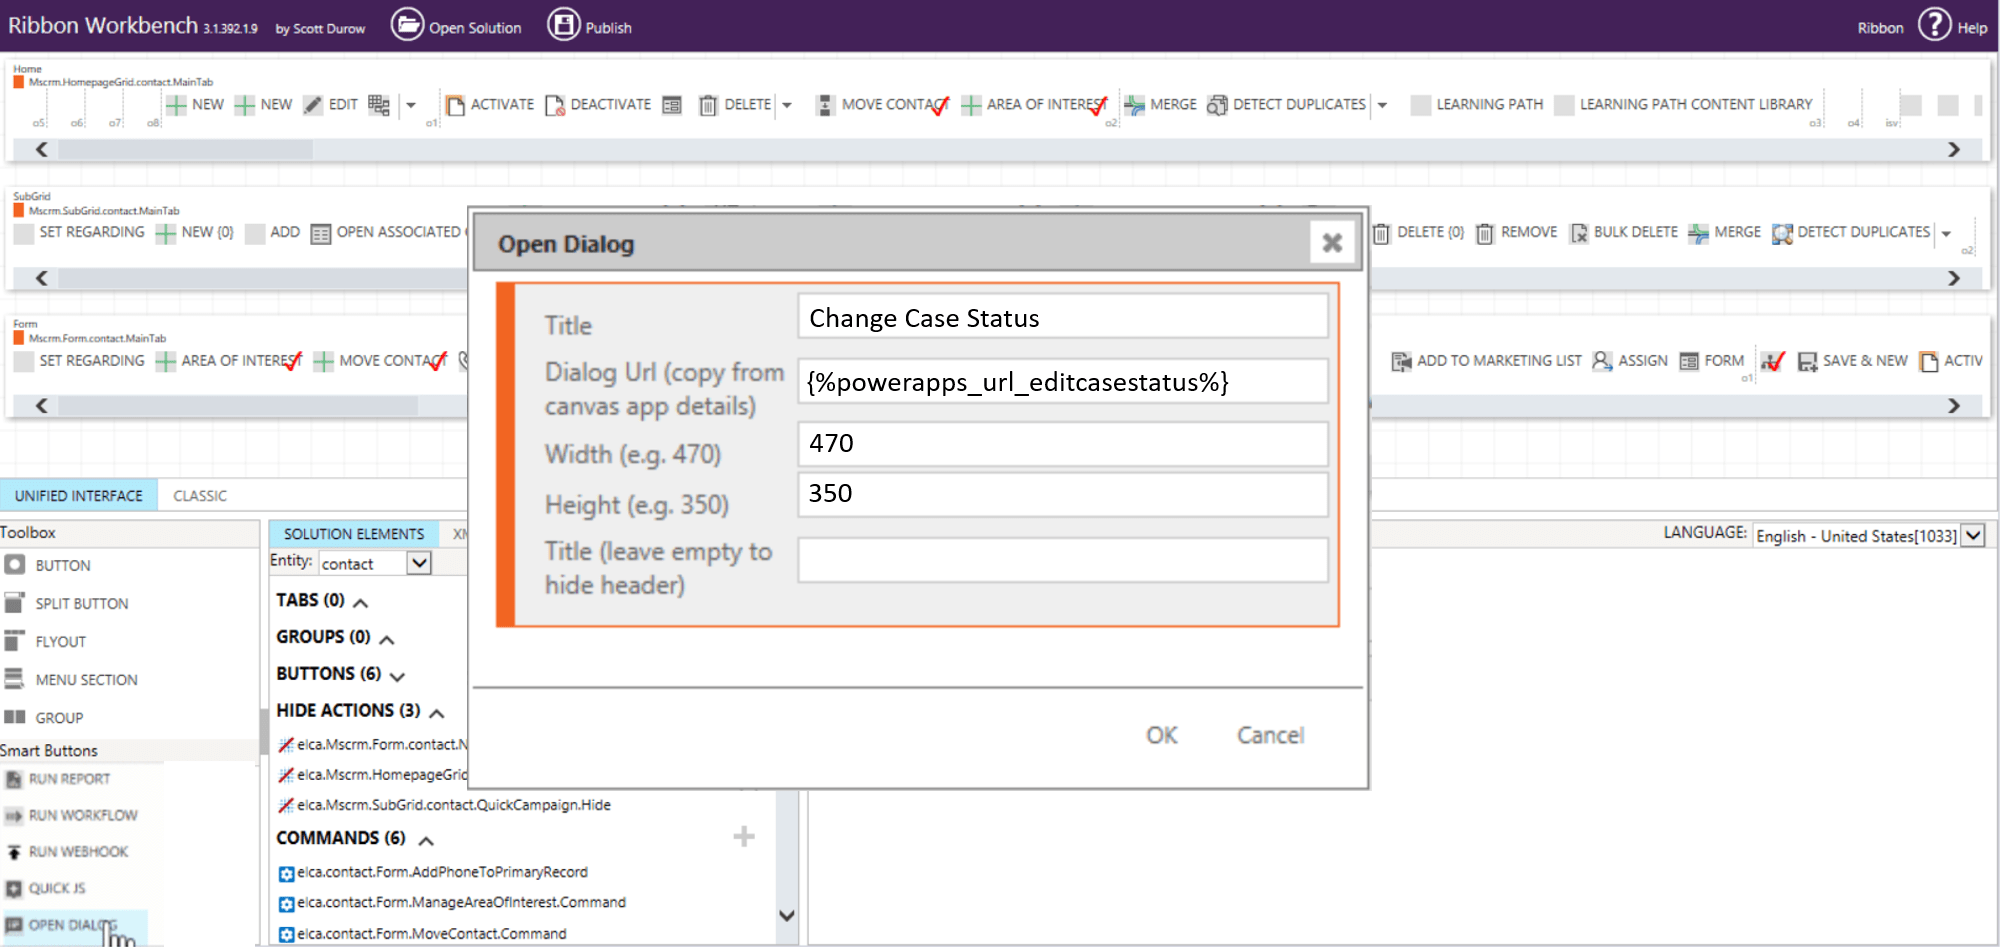Image resolution: width=2000 pixels, height=947 pixels.
Task: Click the Open Solution icon
Action: (x=408, y=25)
